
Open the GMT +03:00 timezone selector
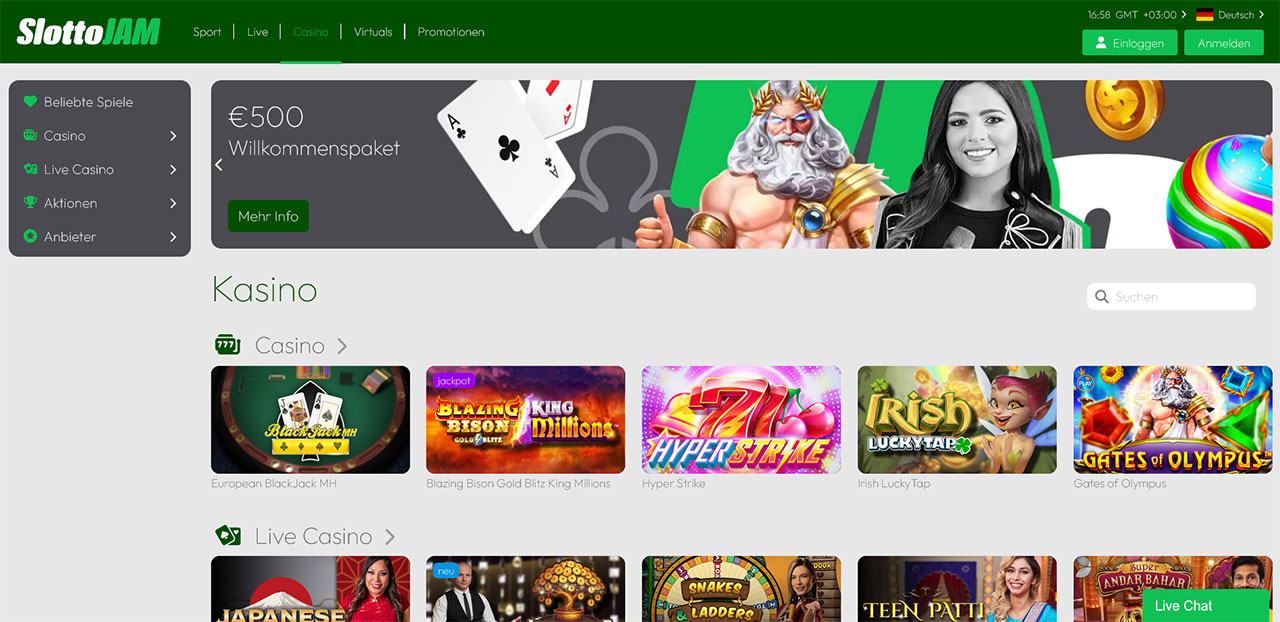[x=1137, y=15]
